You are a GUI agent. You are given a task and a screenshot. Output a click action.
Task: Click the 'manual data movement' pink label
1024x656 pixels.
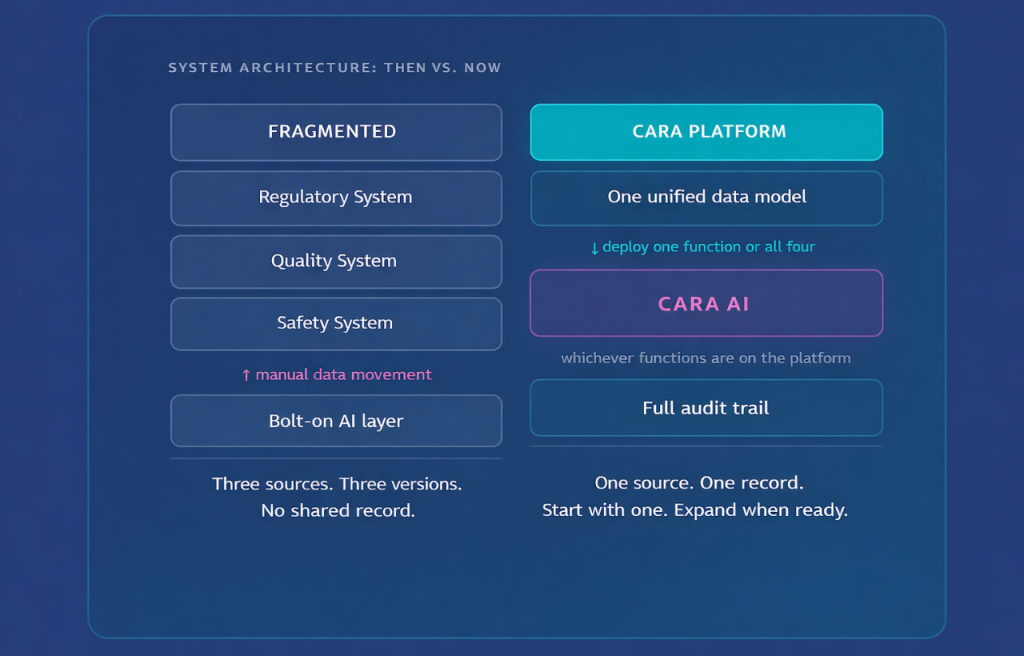coord(343,375)
